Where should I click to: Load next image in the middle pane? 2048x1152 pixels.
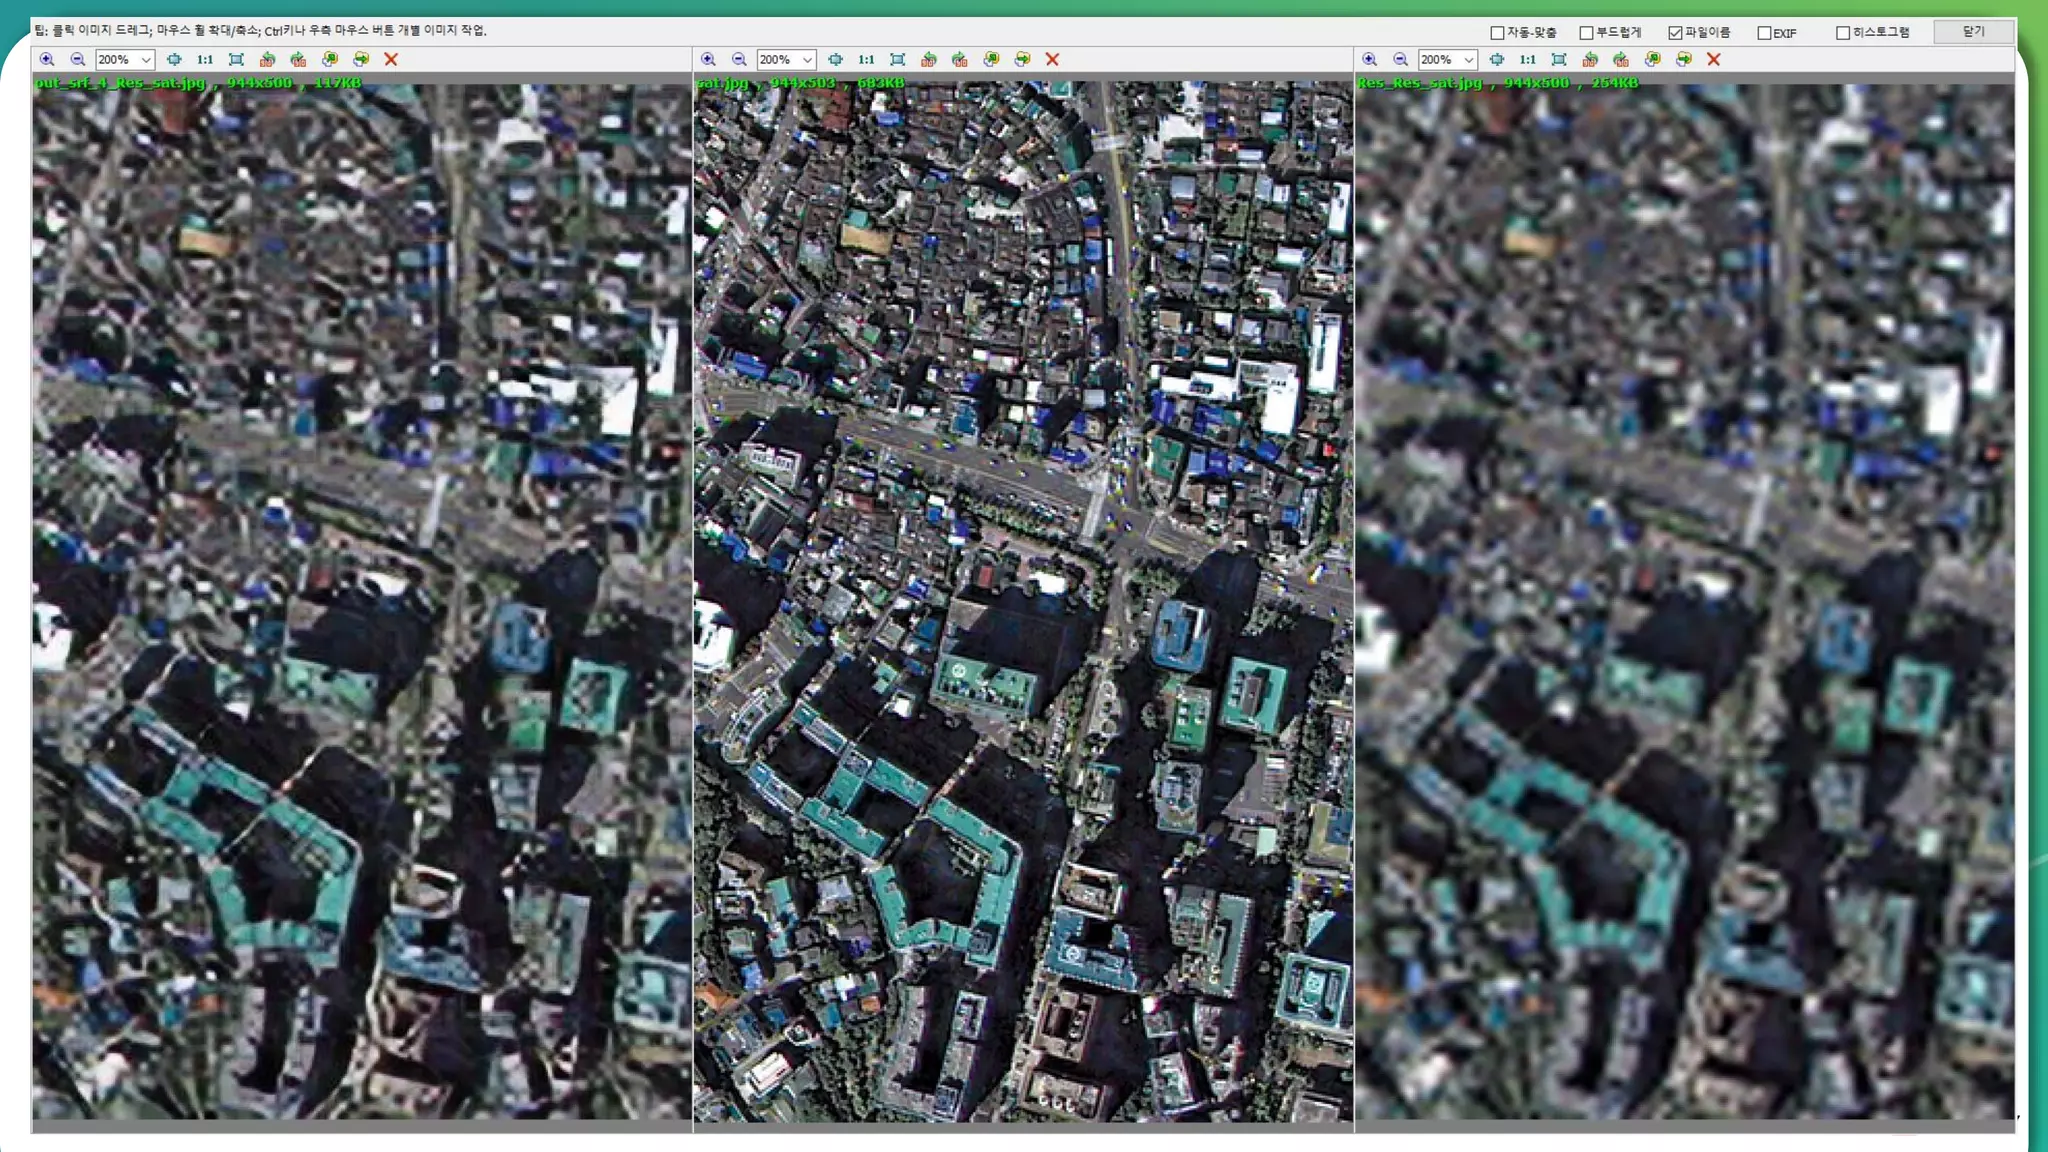(x=1022, y=60)
